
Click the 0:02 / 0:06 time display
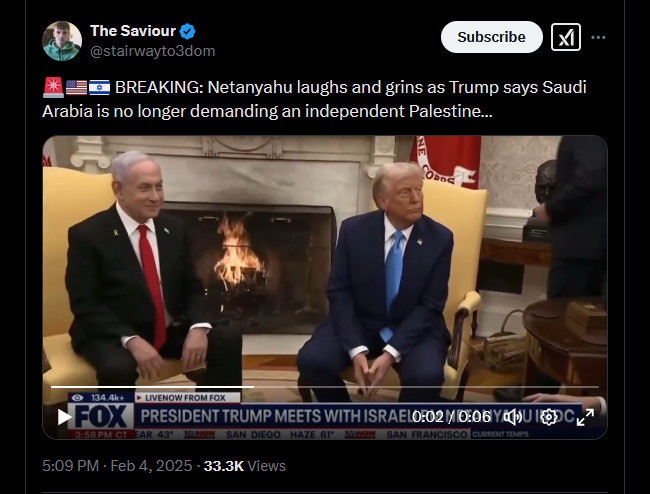pos(451,417)
